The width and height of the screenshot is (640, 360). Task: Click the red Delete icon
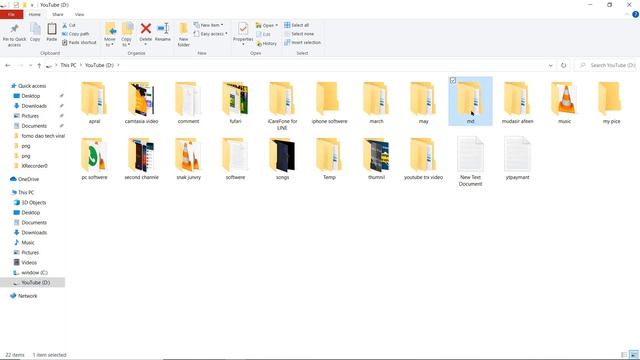[x=146, y=29]
